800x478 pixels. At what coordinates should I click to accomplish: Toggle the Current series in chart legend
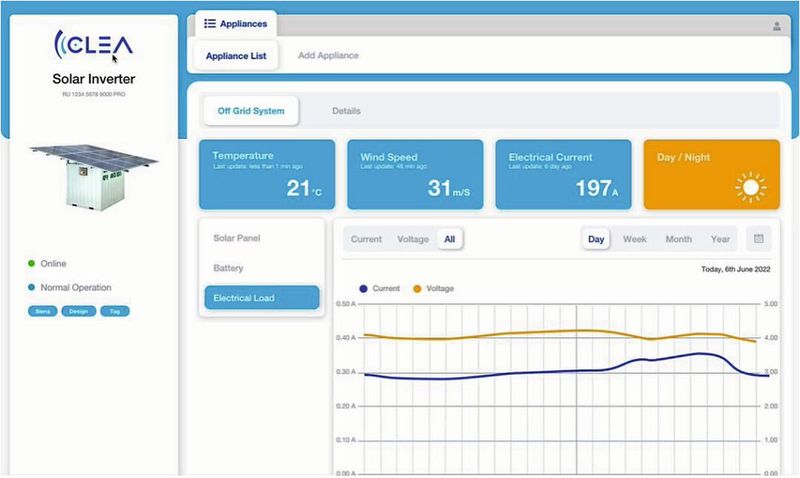pos(380,288)
